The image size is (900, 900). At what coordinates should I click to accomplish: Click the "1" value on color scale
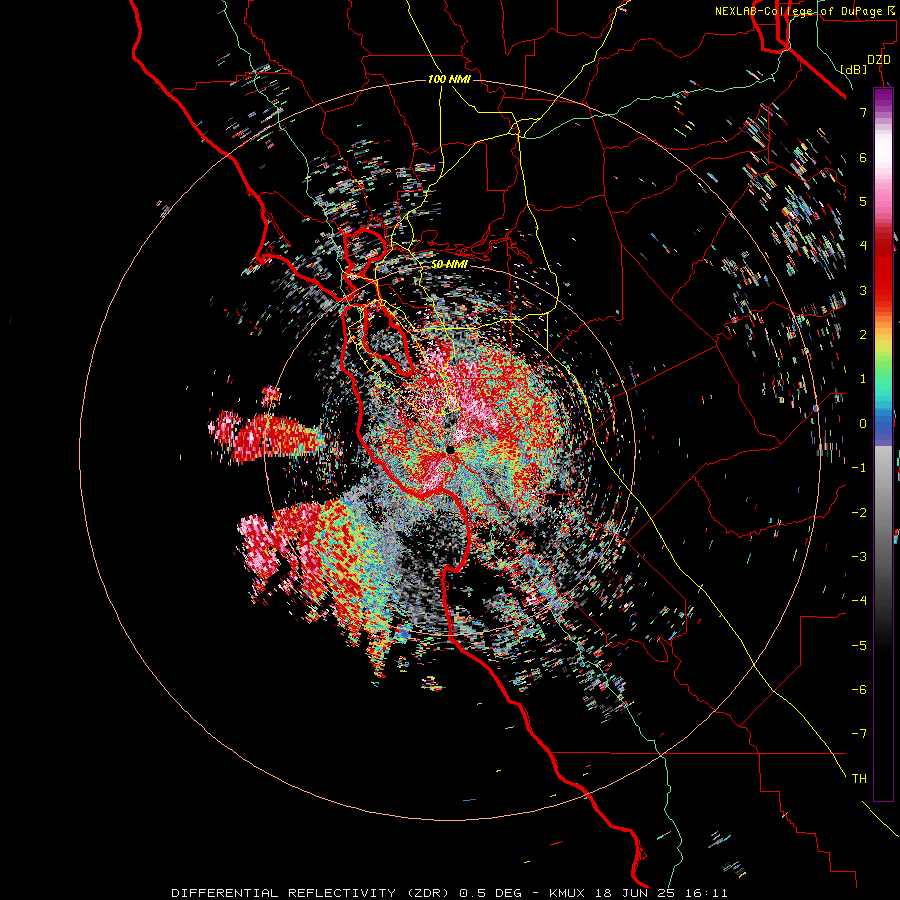pyautogui.click(x=863, y=379)
